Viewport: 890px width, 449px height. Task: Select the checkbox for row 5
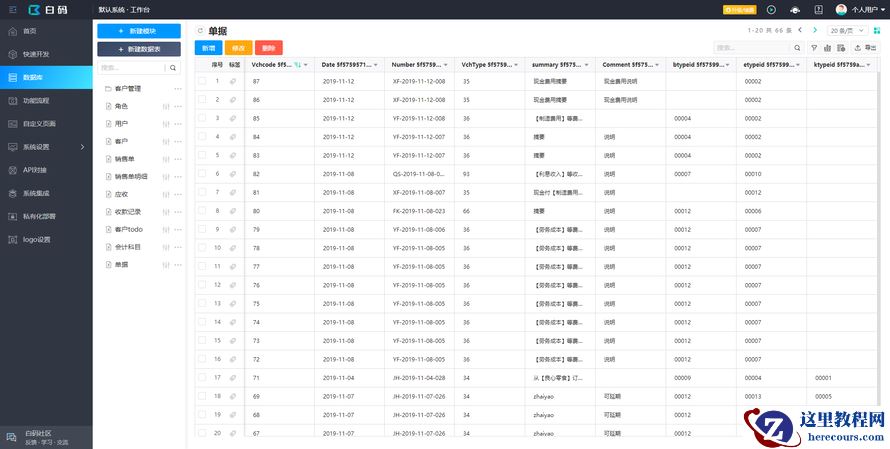(x=202, y=155)
